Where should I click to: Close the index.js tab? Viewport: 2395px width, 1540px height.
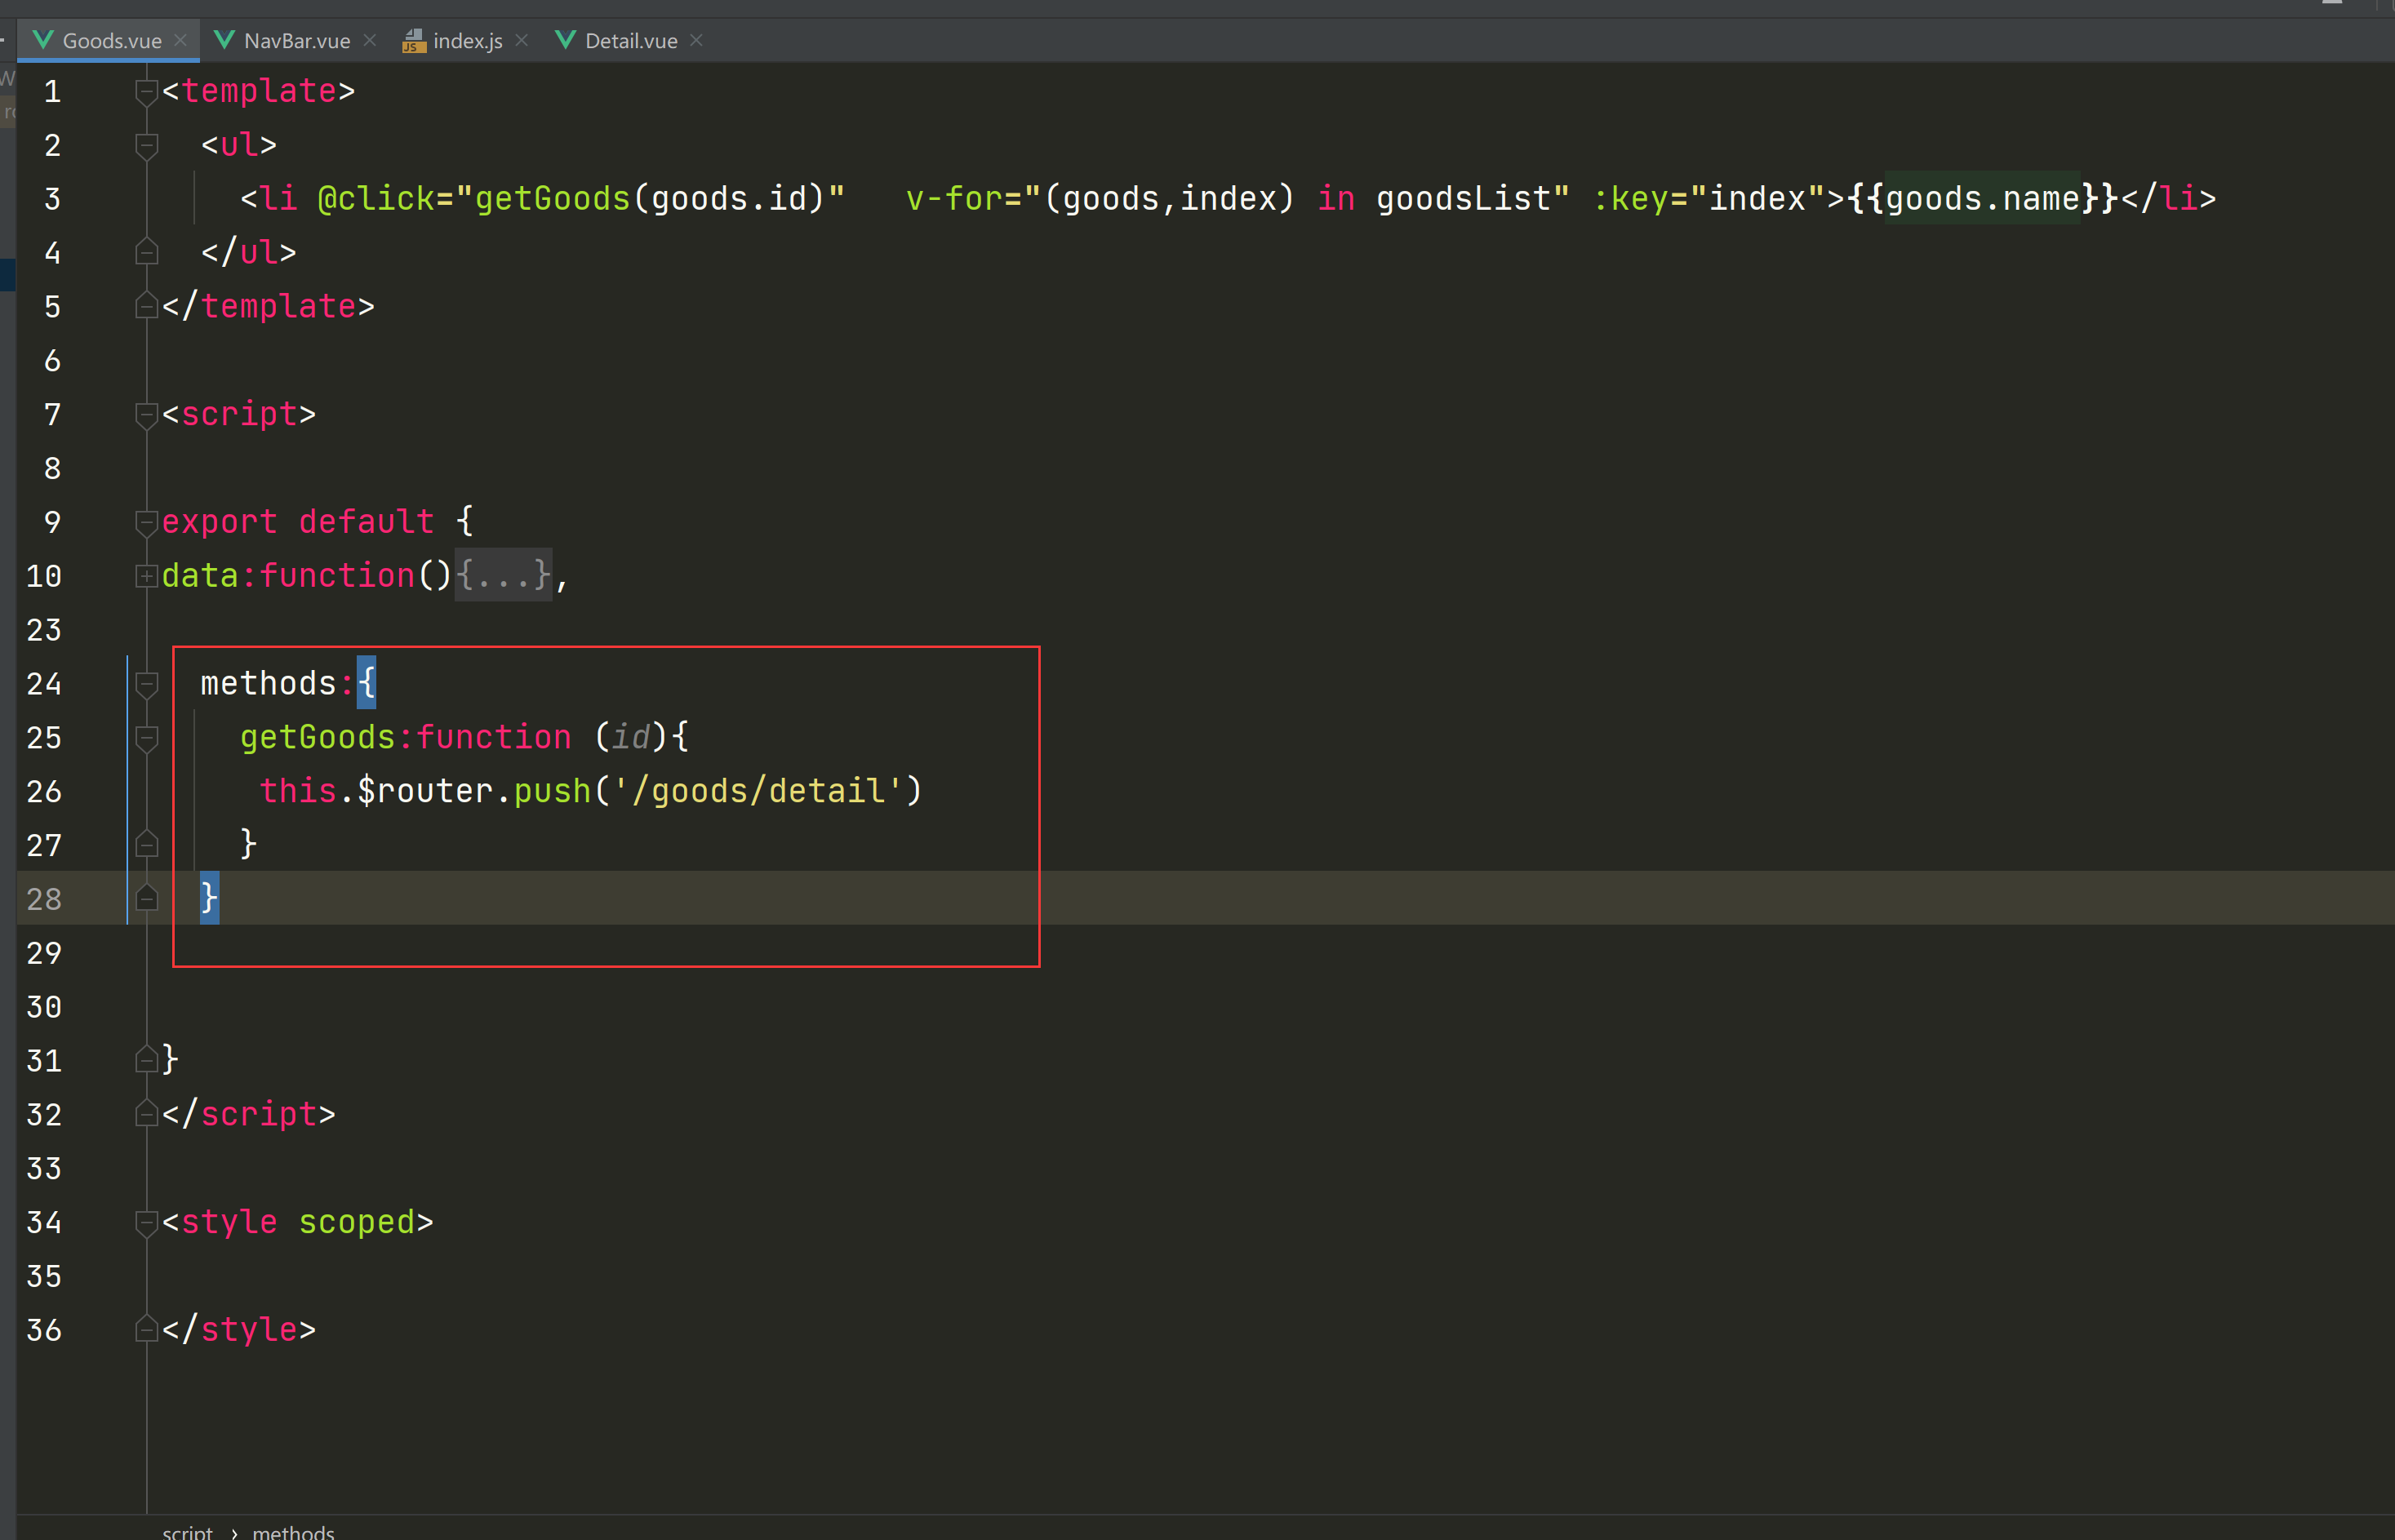522,41
